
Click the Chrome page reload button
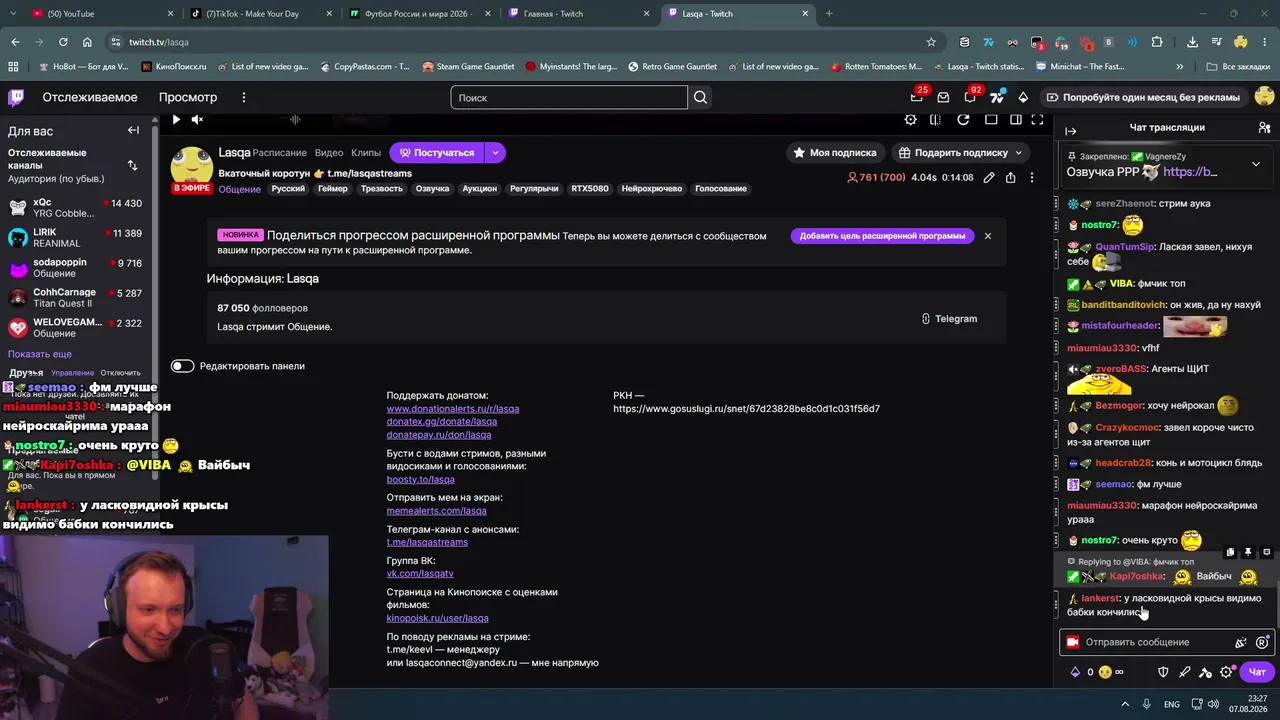coord(63,42)
